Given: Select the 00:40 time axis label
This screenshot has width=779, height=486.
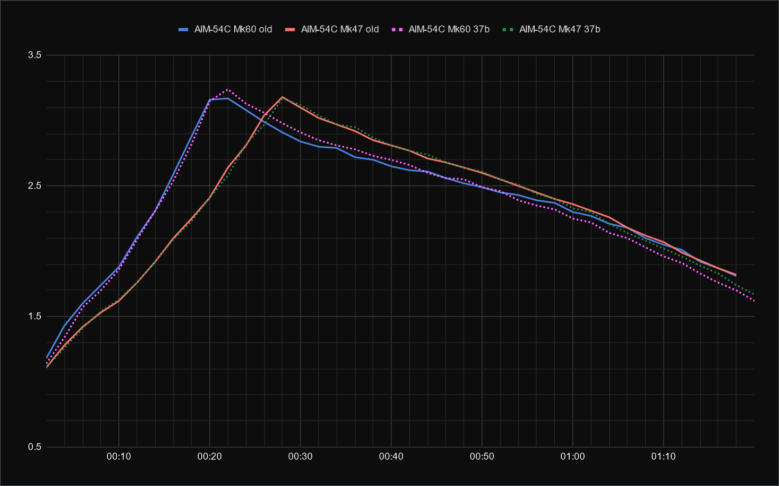Looking at the screenshot, I should pos(391,457).
